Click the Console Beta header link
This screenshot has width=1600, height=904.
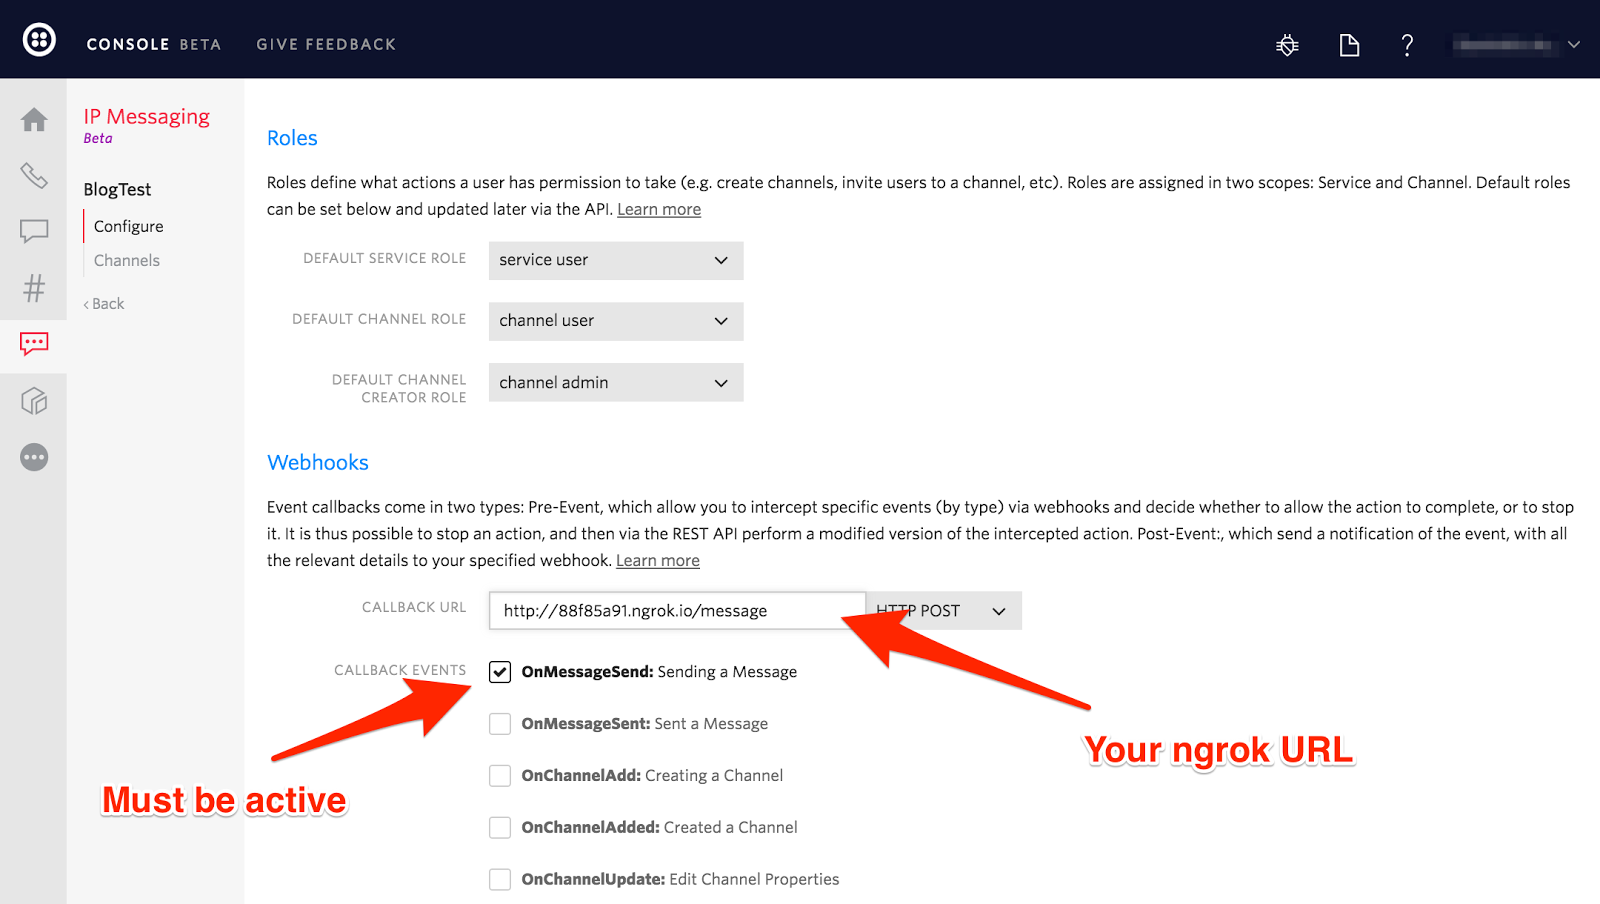pyautogui.click(x=154, y=44)
